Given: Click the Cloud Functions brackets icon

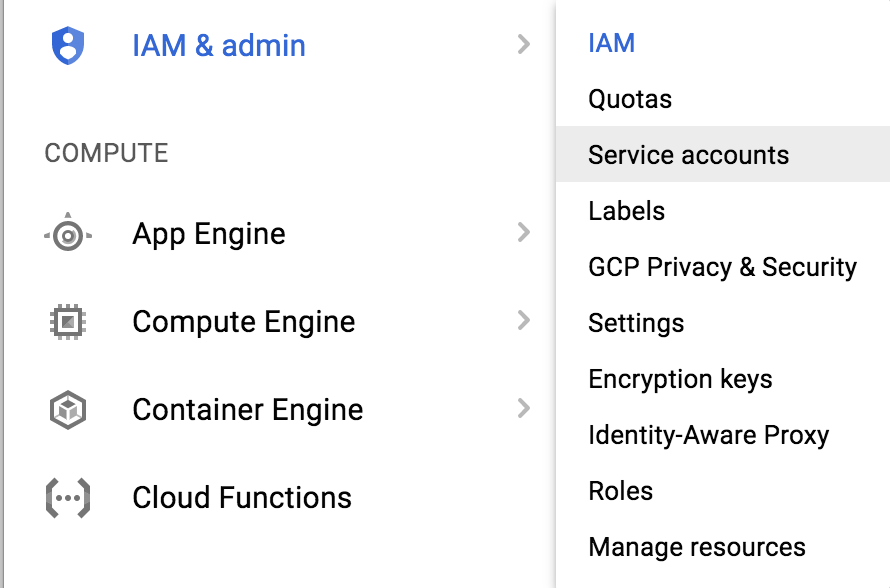Looking at the screenshot, I should point(68,498).
